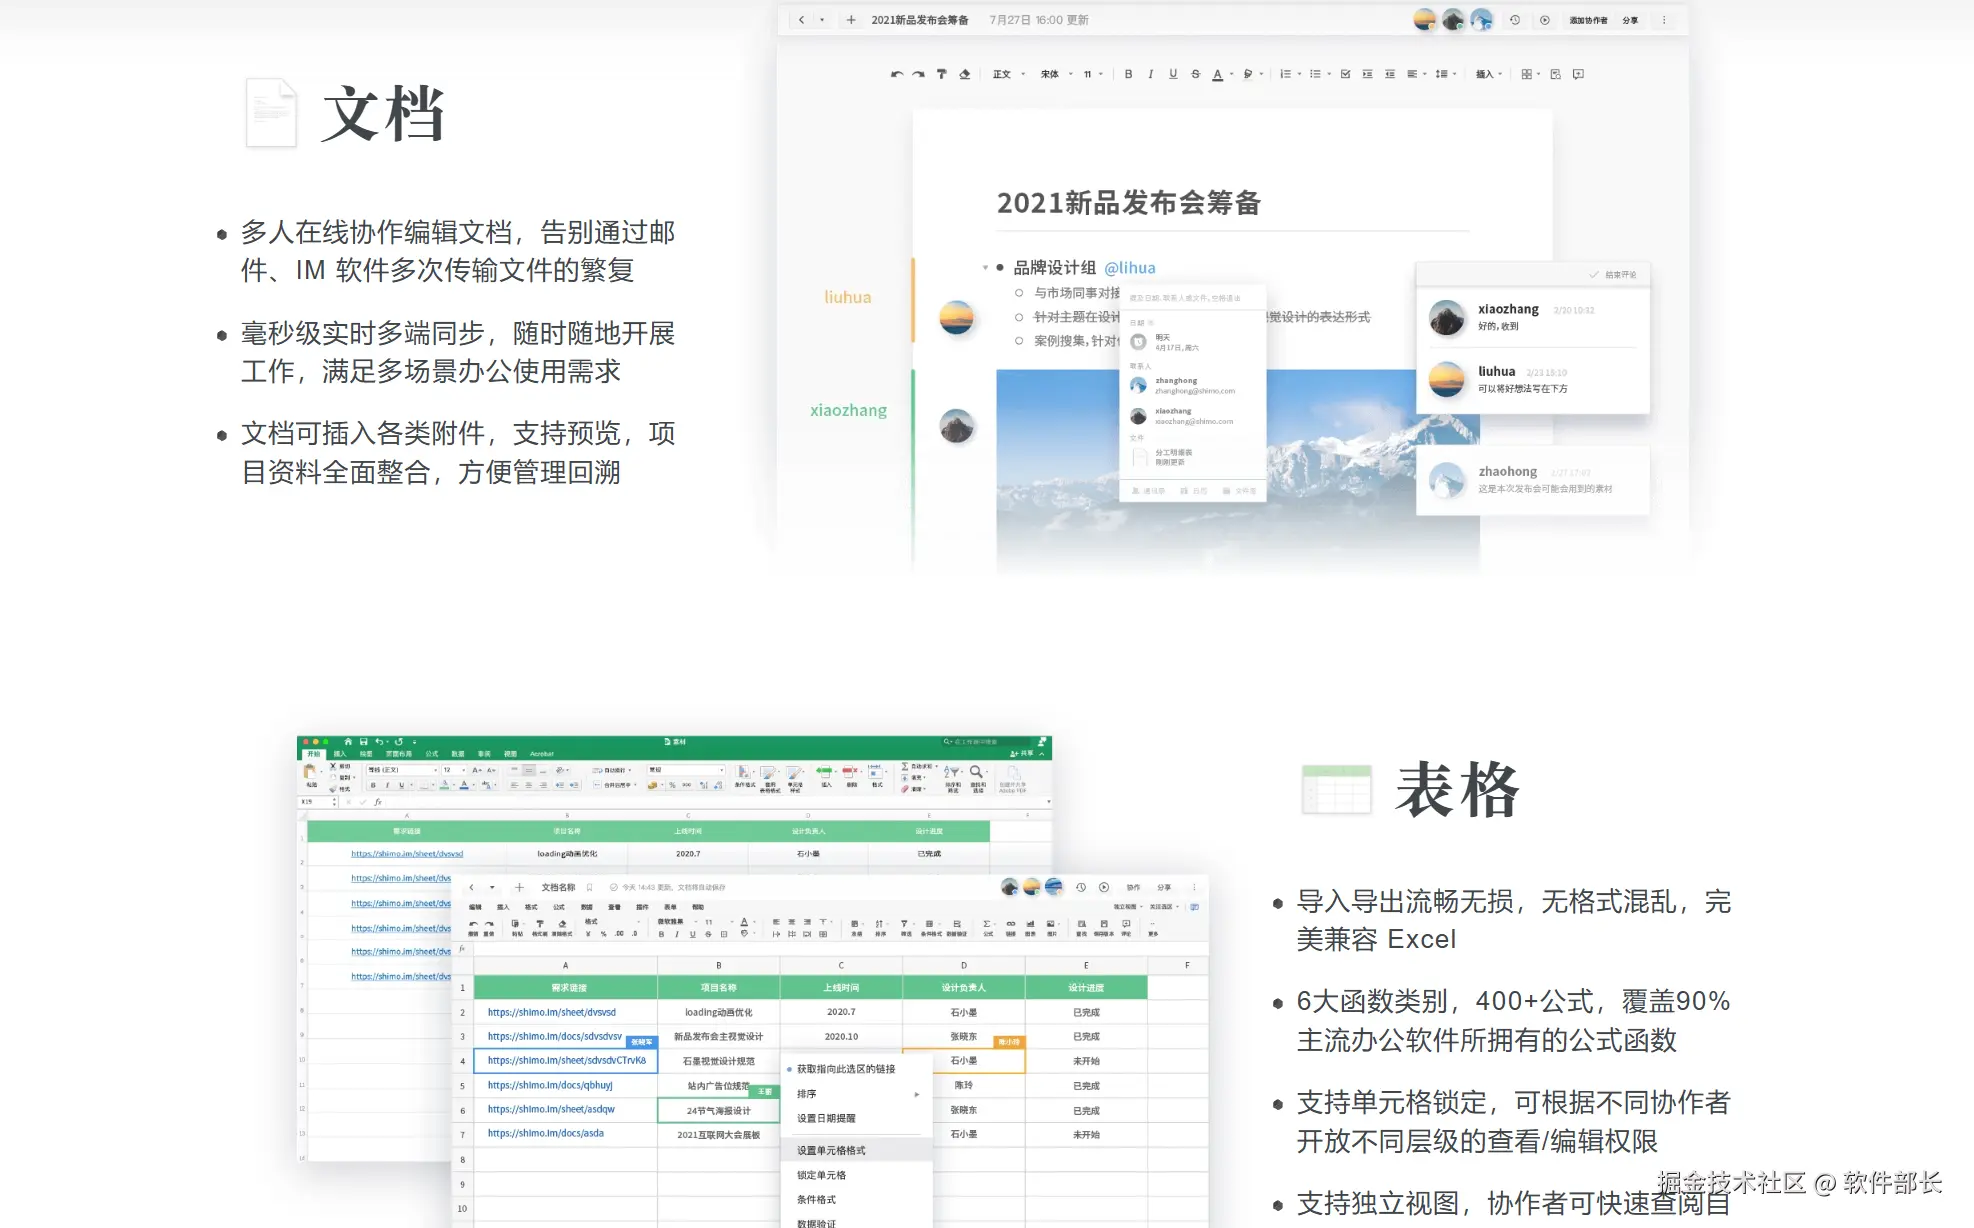The height and width of the screenshot is (1228, 1974).
Task: Click the presentation play icon in document header
Action: (x=1545, y=20)
